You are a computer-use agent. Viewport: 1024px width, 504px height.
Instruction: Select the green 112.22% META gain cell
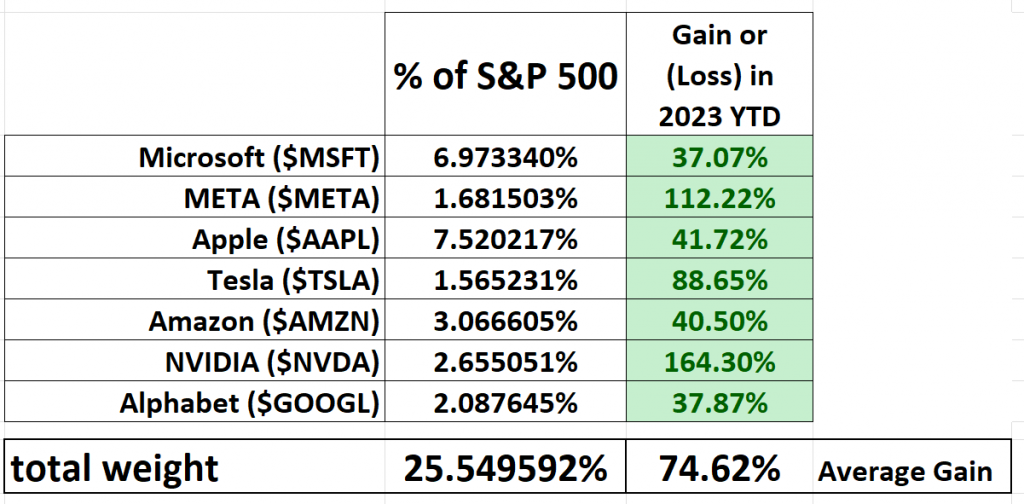click(720, 199)
